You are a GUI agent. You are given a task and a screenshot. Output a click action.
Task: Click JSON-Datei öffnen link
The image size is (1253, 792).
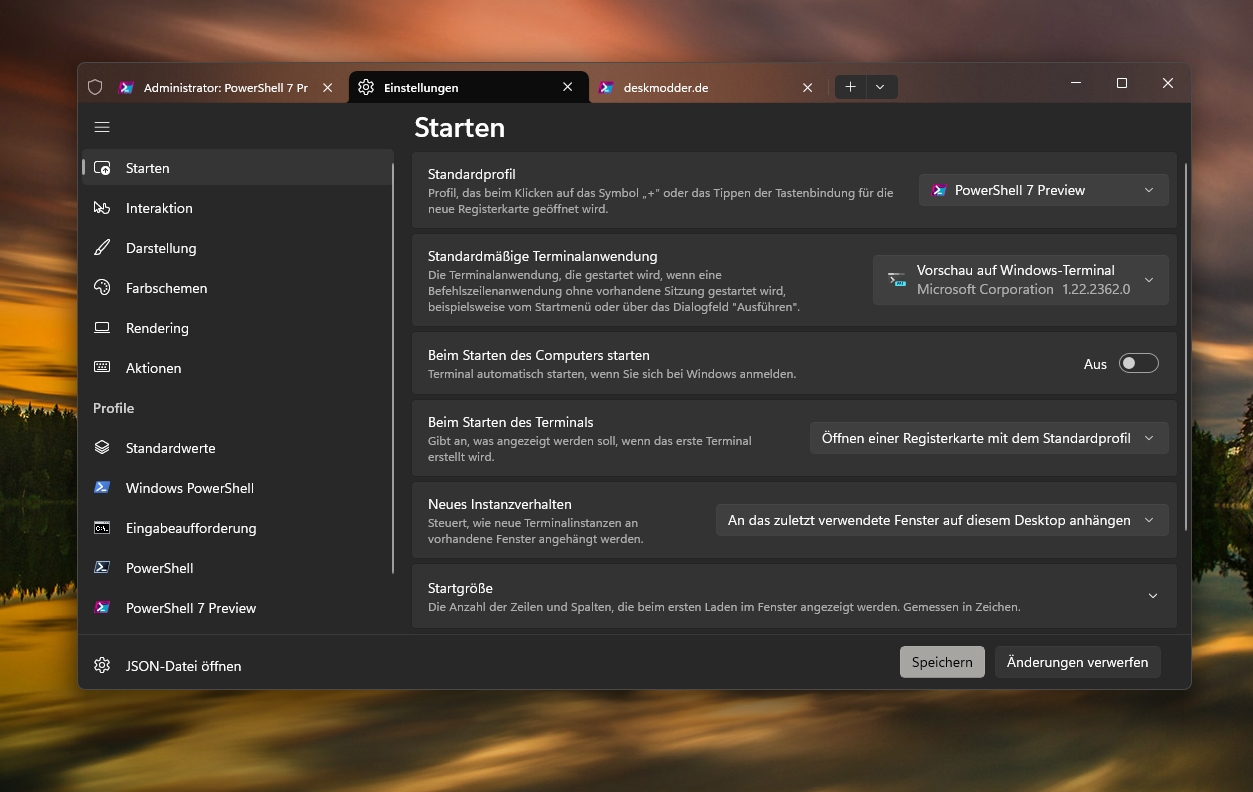pos(183,666)
